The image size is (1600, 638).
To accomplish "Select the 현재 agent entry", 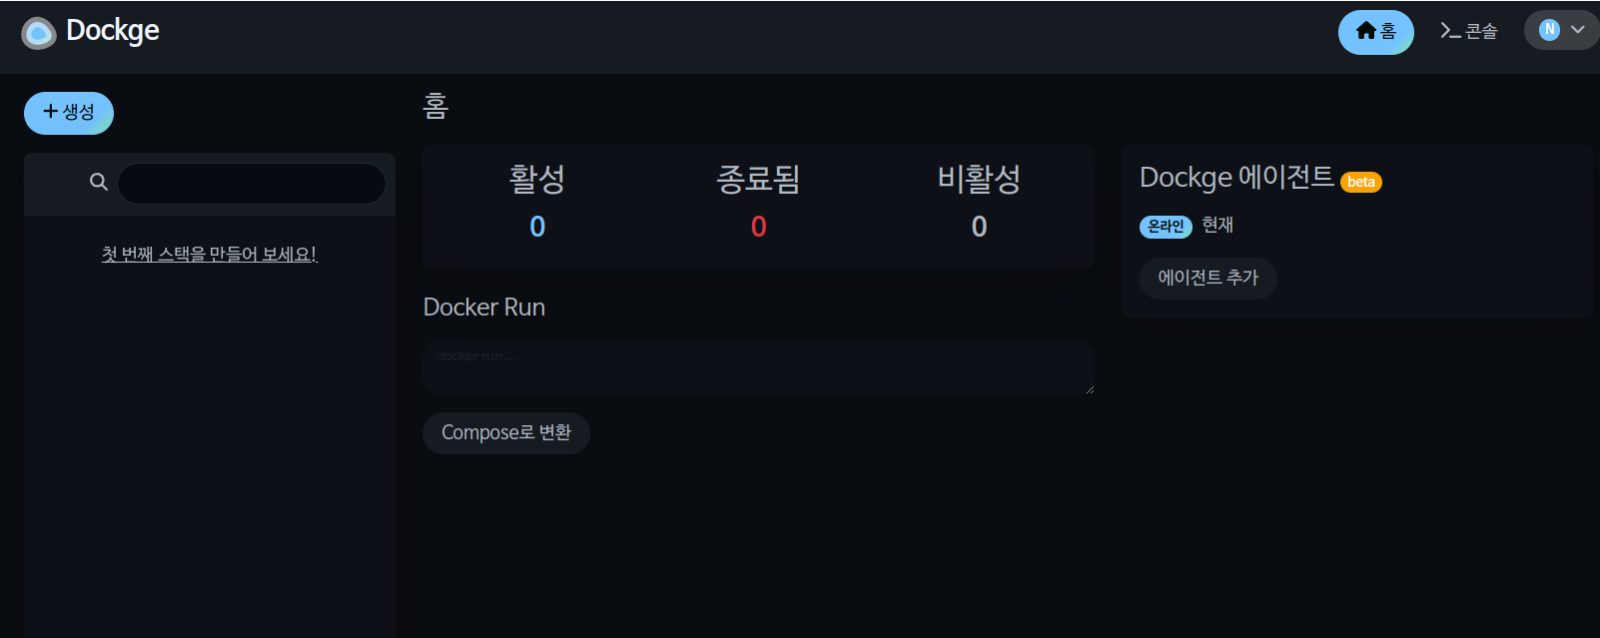I will (1217, 225).
